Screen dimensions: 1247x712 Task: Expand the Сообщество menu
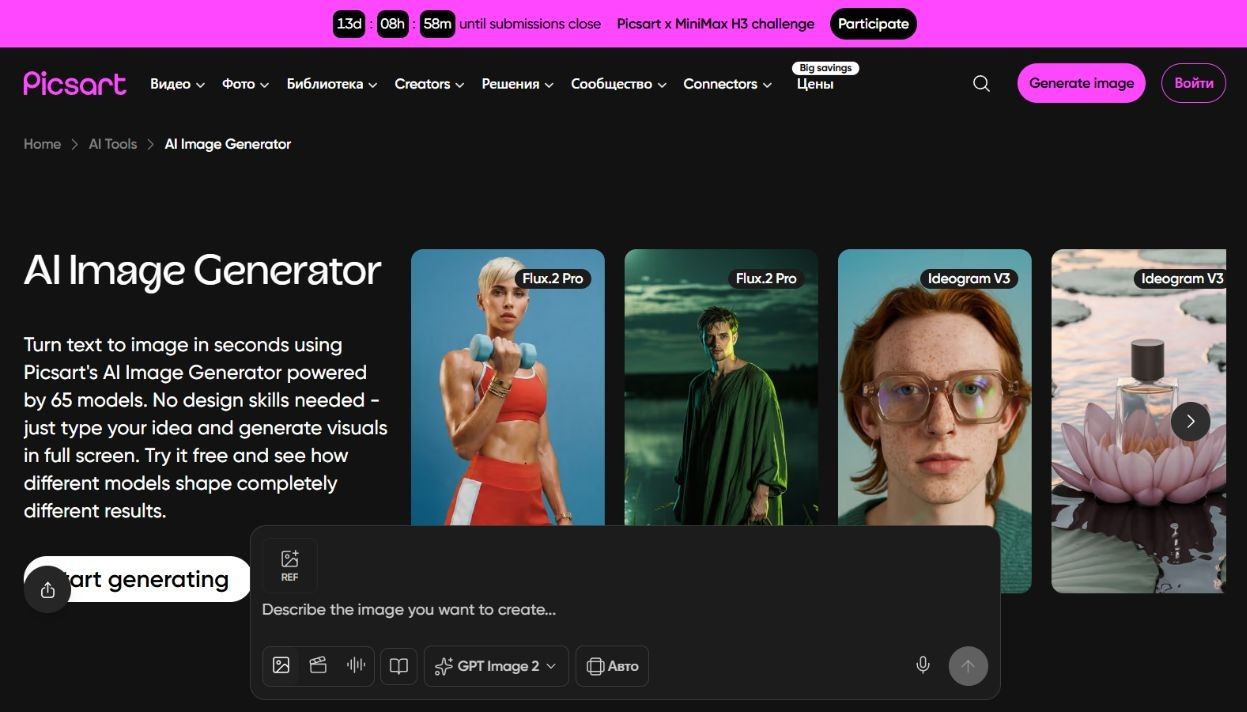(618, 84)
